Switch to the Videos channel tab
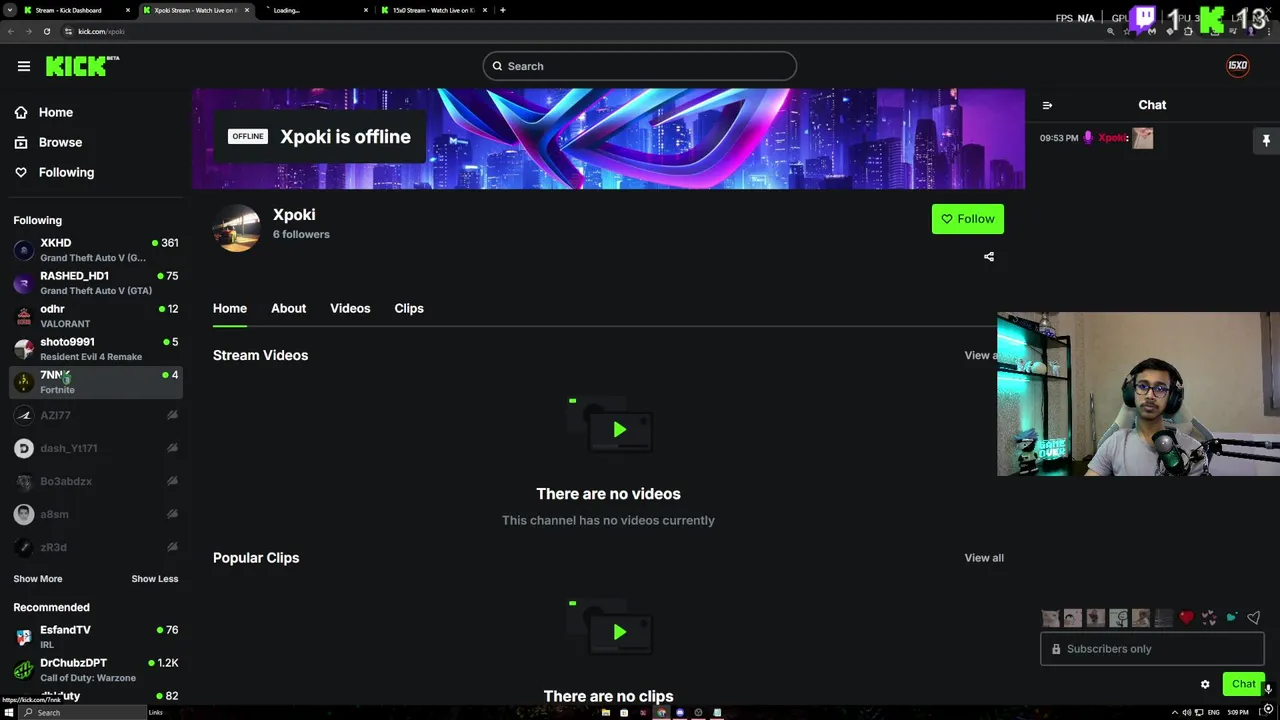This screenshot has width=1280, height=720. click(350, 308)
